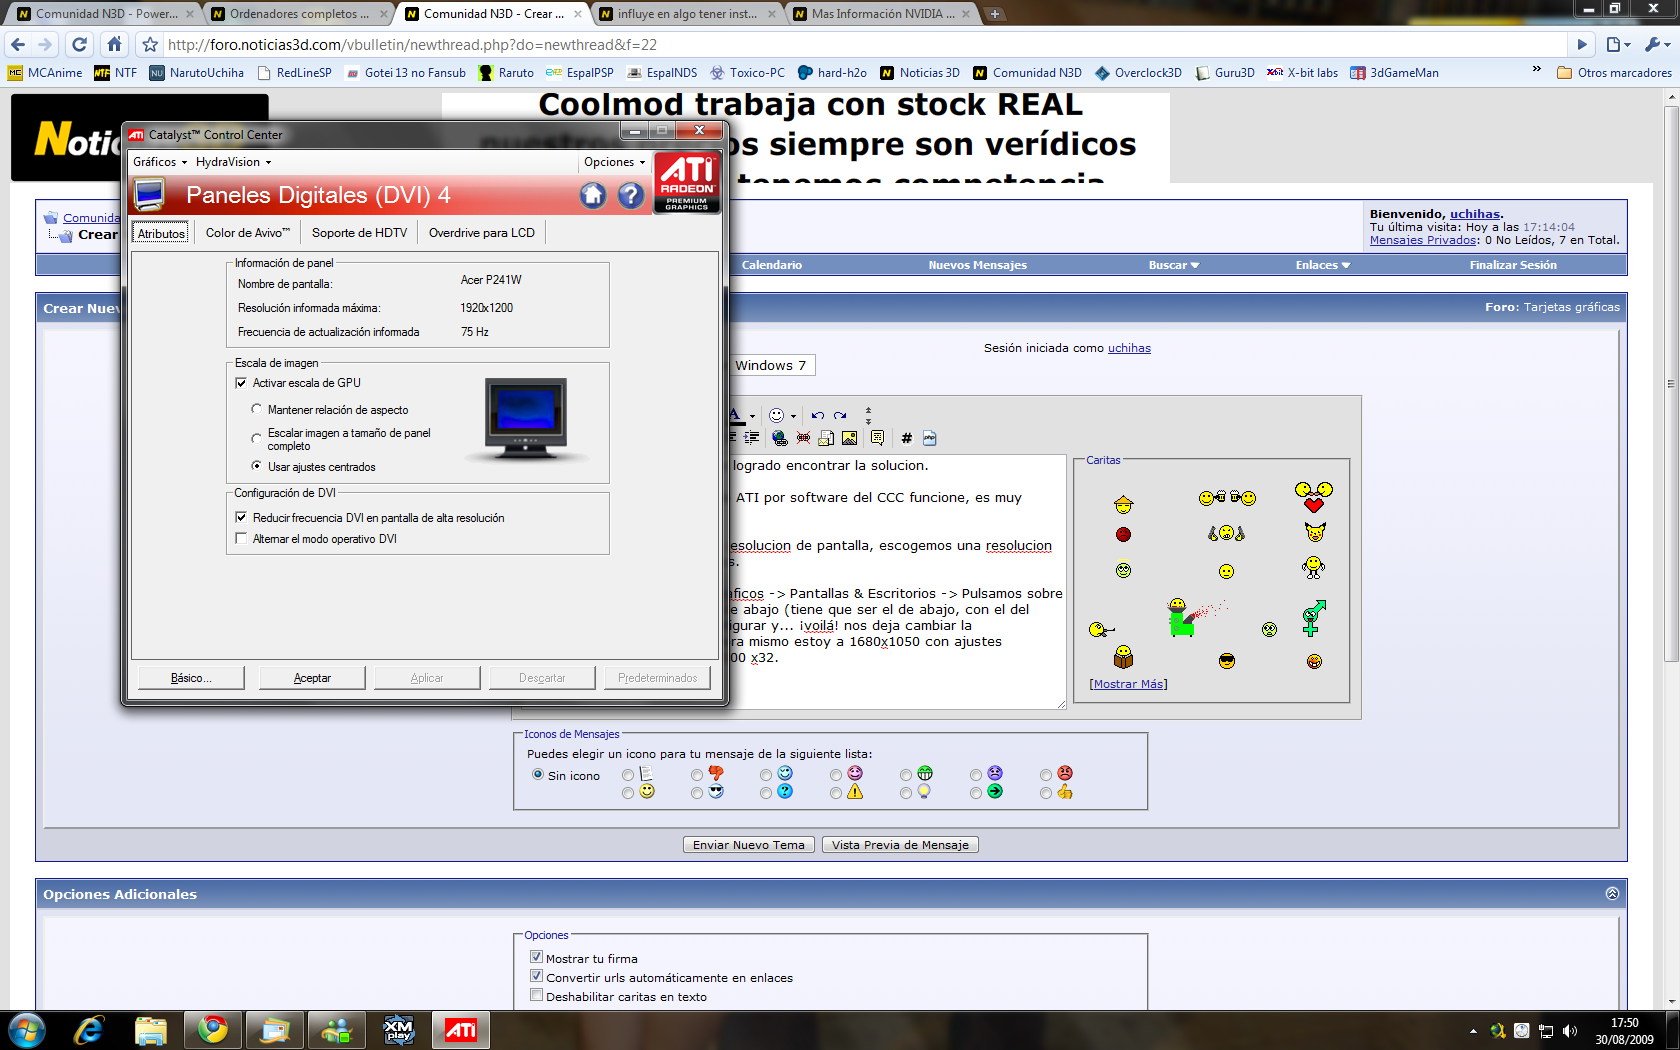Select Usar ajustes centrados radio button
The width and height of the screenshot is (1680, 1050).
pos(257,466)
